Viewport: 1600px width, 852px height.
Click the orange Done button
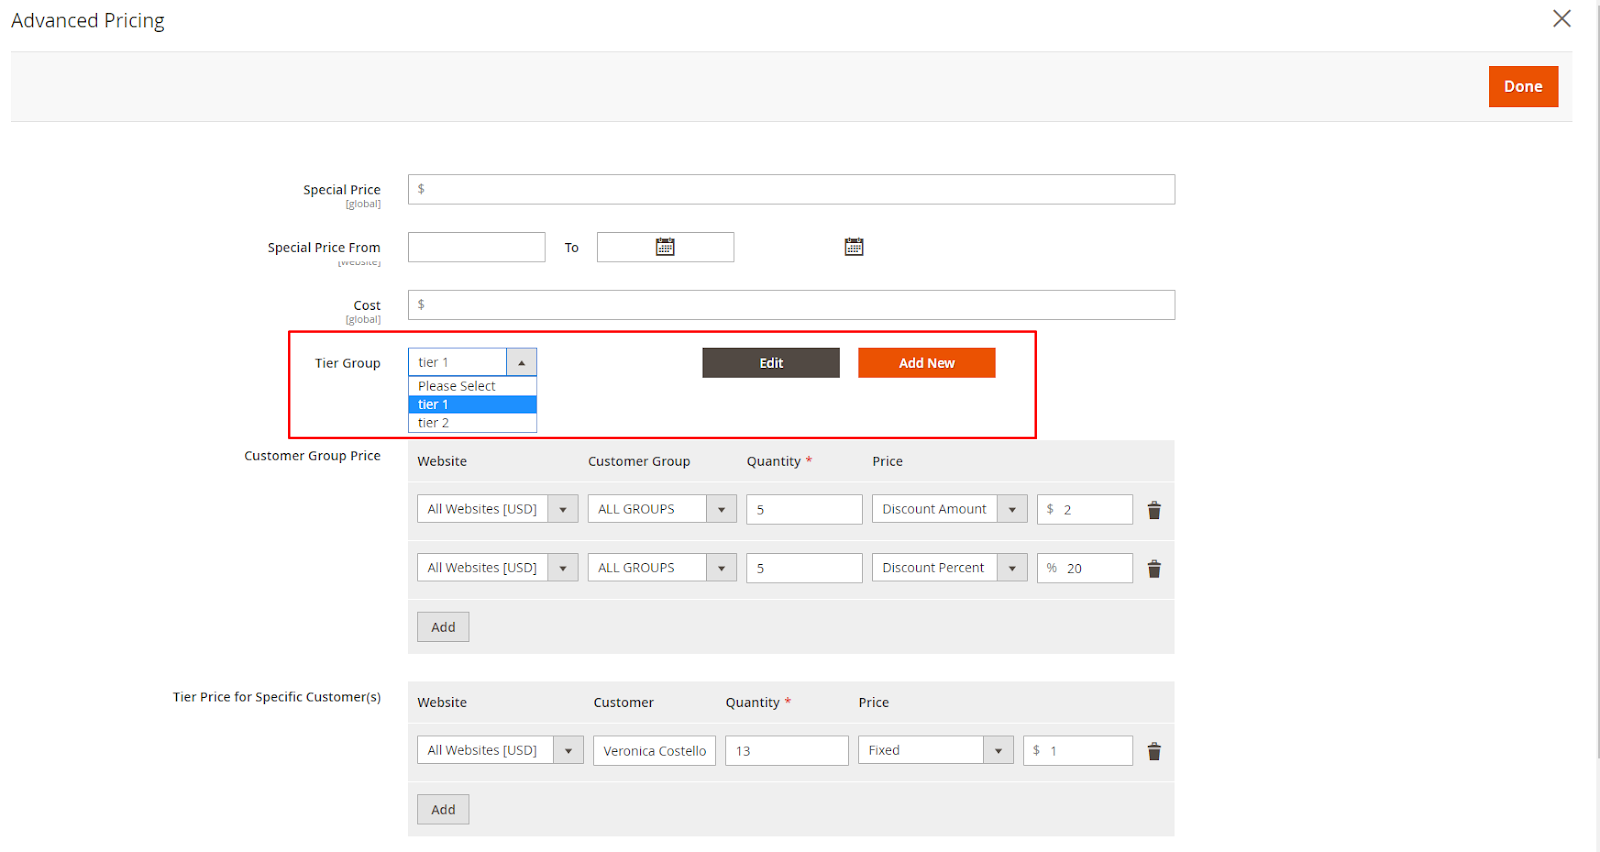(x=1522, y=87)
